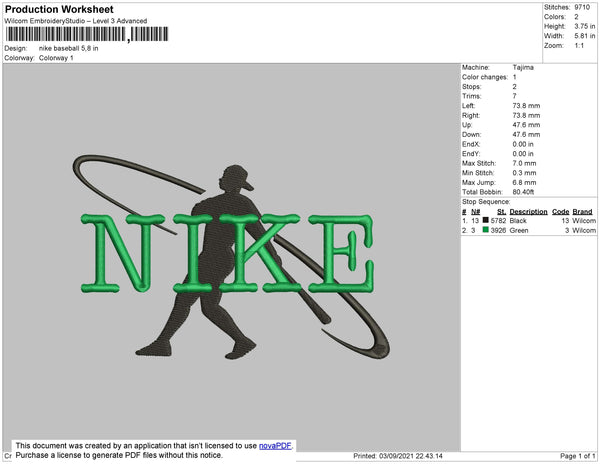Click the 'Color changes:' label
The height and width of the screenshot is (464, 600).
[x=485, y=77]
